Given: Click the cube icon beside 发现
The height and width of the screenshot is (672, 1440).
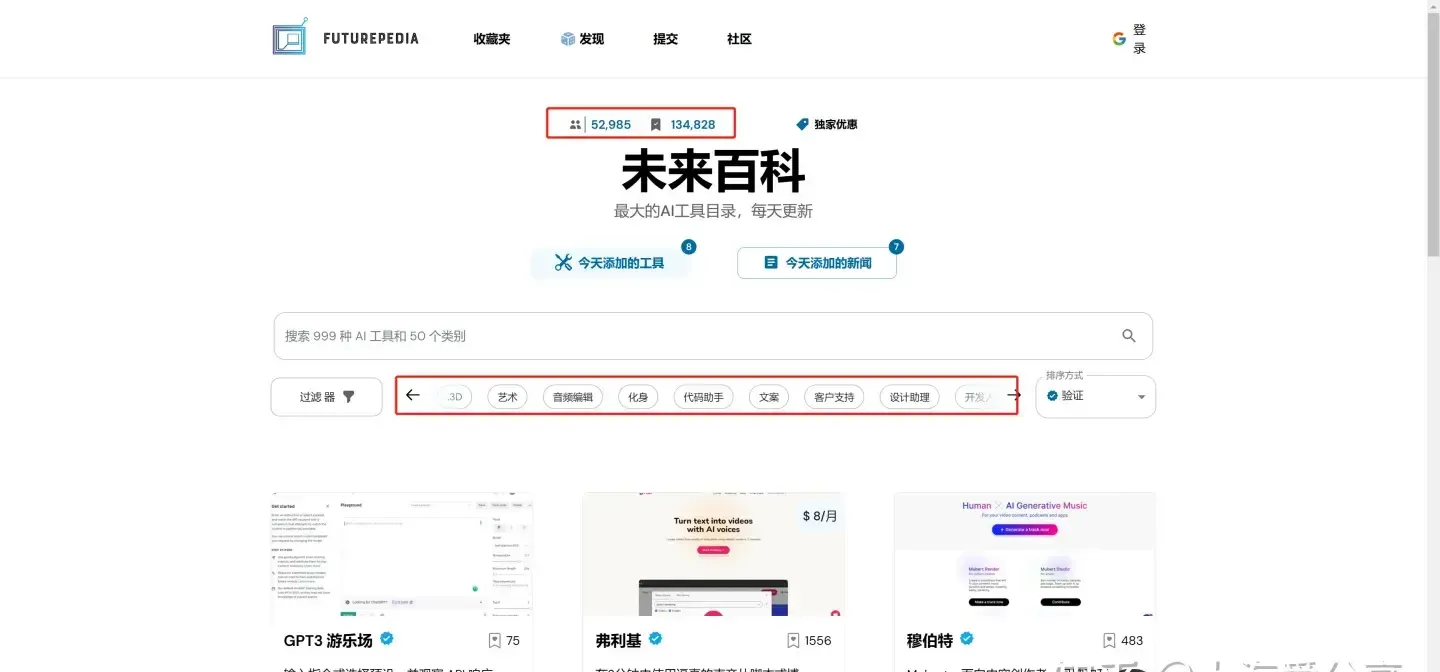Looking at the screenshot, I should pos(567,39).
